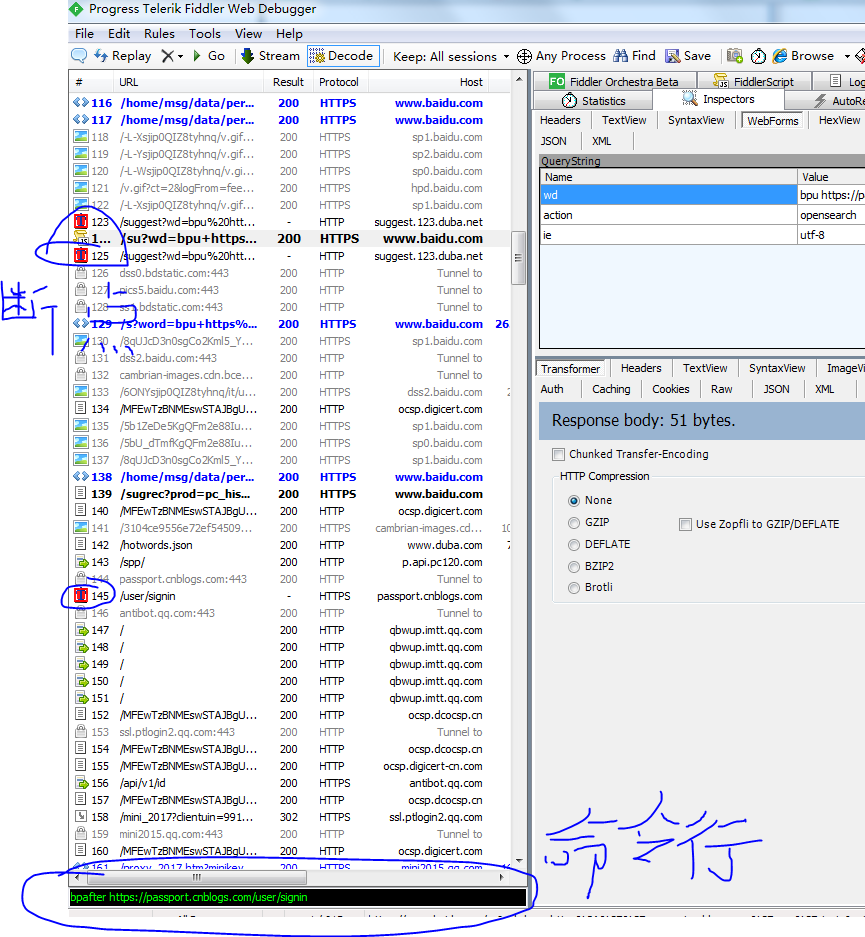Select the Transformer response tab
The image size is (865, 937).
pyautogui.click(x=570, y=369)
